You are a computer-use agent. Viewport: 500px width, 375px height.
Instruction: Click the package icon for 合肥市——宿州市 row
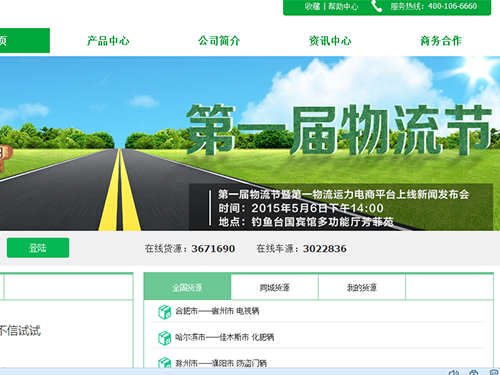pyautogui.click(x=165, y=312)
